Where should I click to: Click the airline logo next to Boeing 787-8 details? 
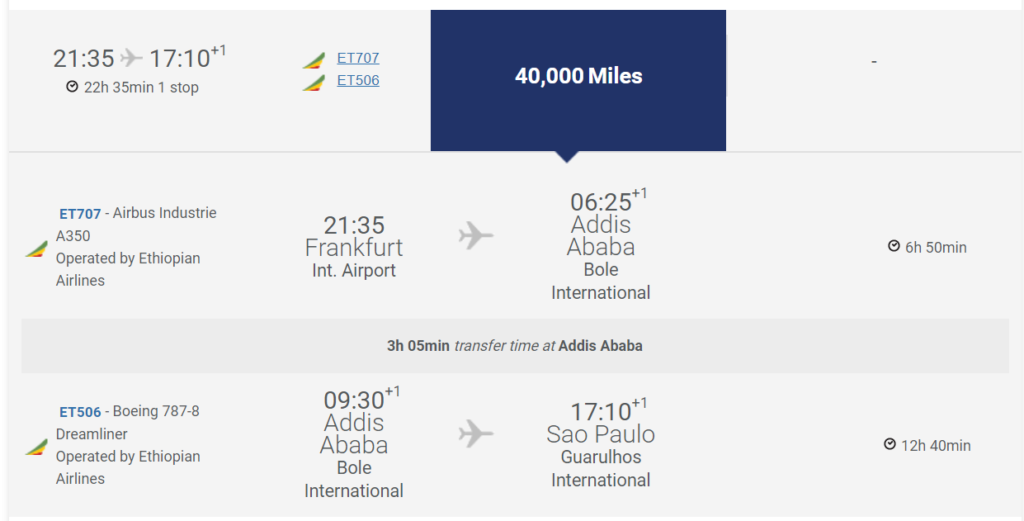click(x=37, y=447)
